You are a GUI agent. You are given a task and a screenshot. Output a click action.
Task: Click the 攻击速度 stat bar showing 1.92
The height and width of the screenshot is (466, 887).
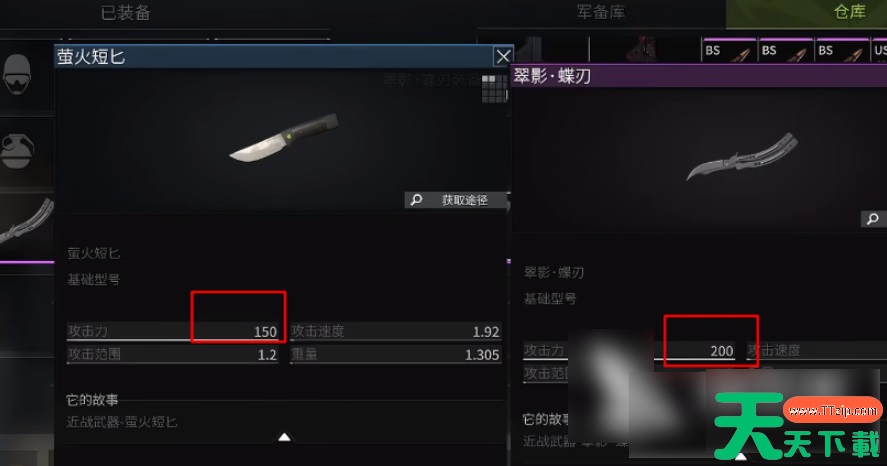pyautogui.click(x=395, y=331)
